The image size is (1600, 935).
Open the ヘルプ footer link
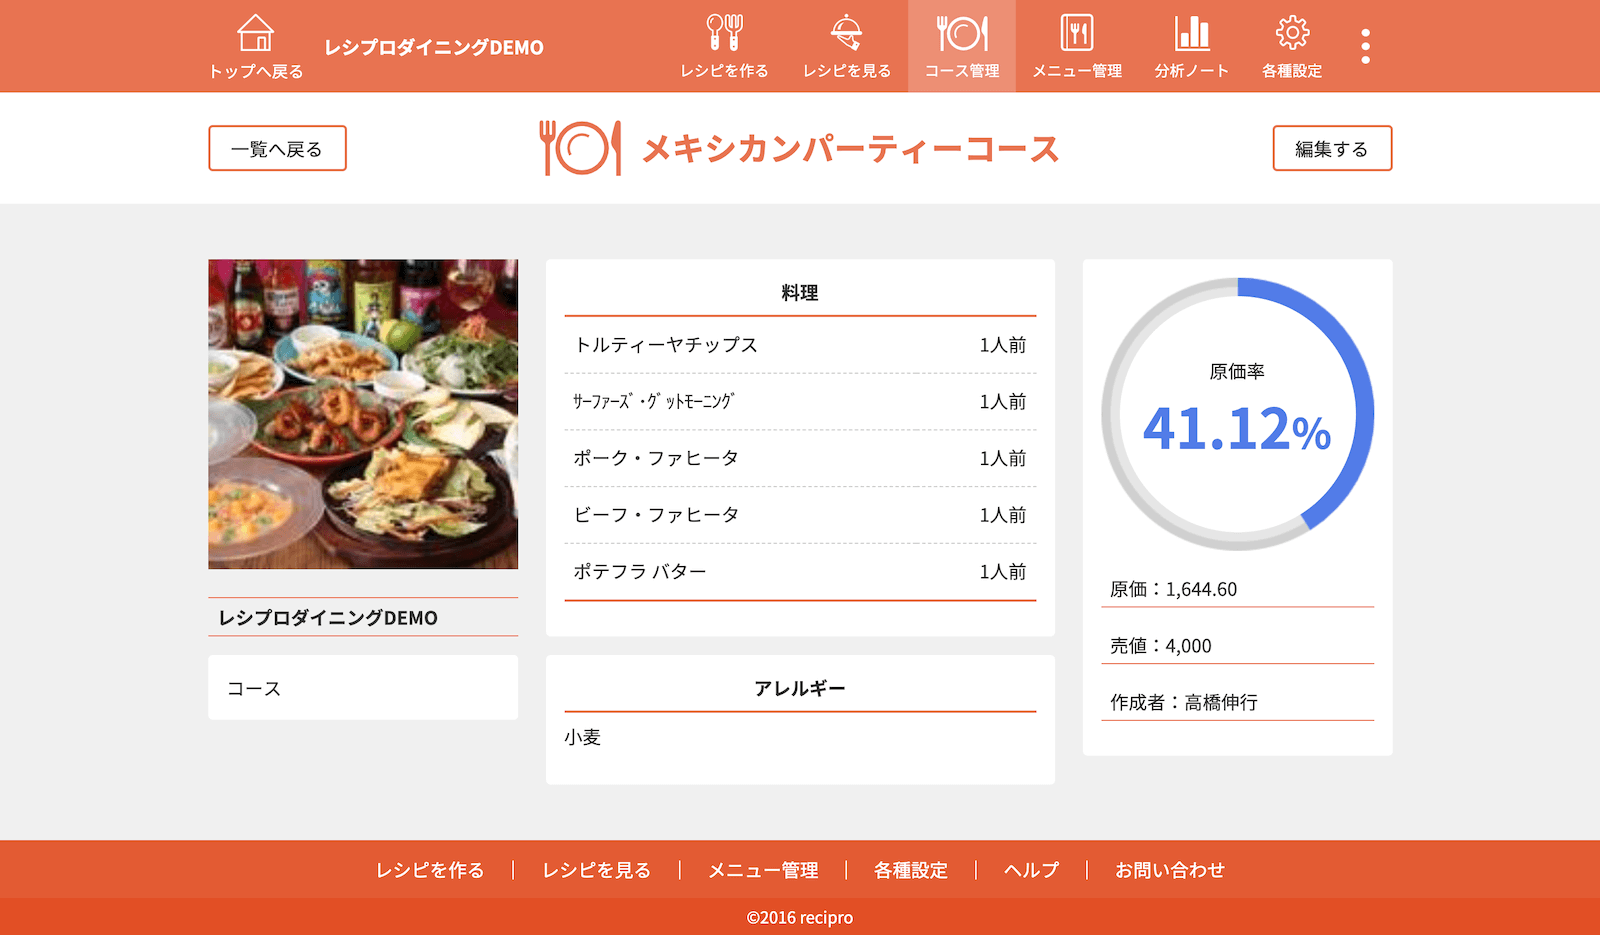(x=1031, y=870)
